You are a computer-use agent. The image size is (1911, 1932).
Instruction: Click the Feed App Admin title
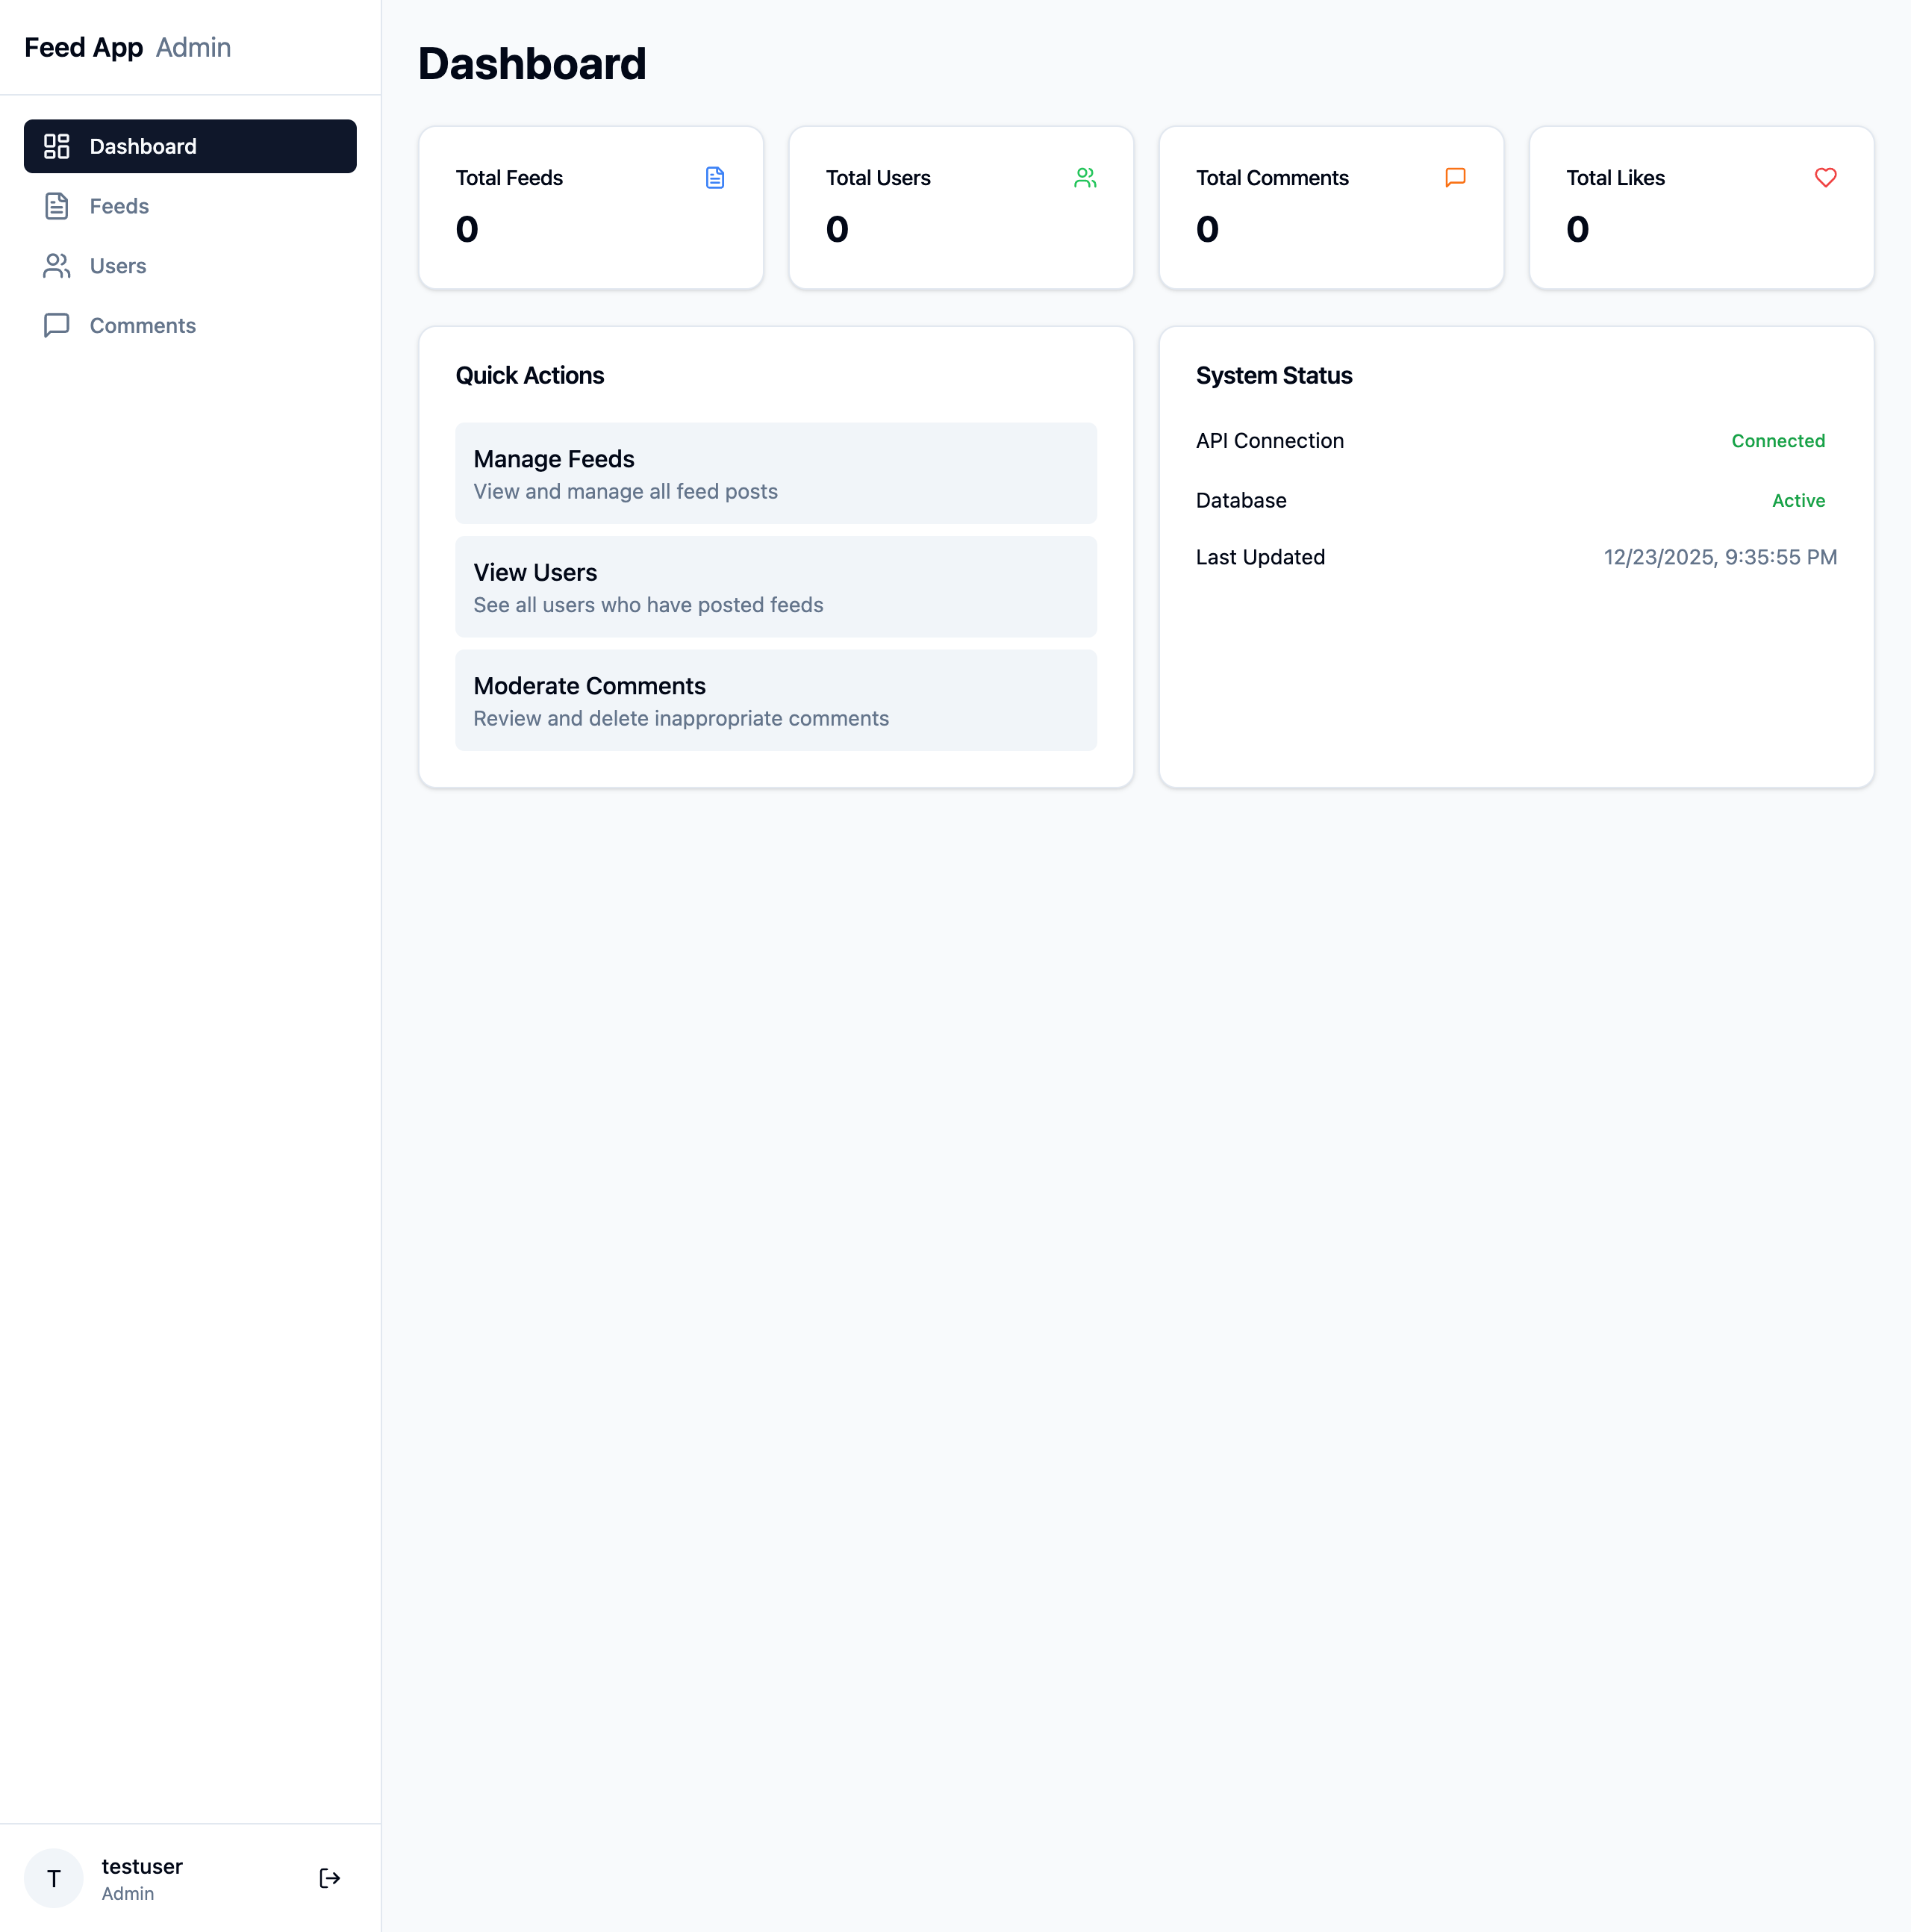pyautogui.click(x=127, y=47)
